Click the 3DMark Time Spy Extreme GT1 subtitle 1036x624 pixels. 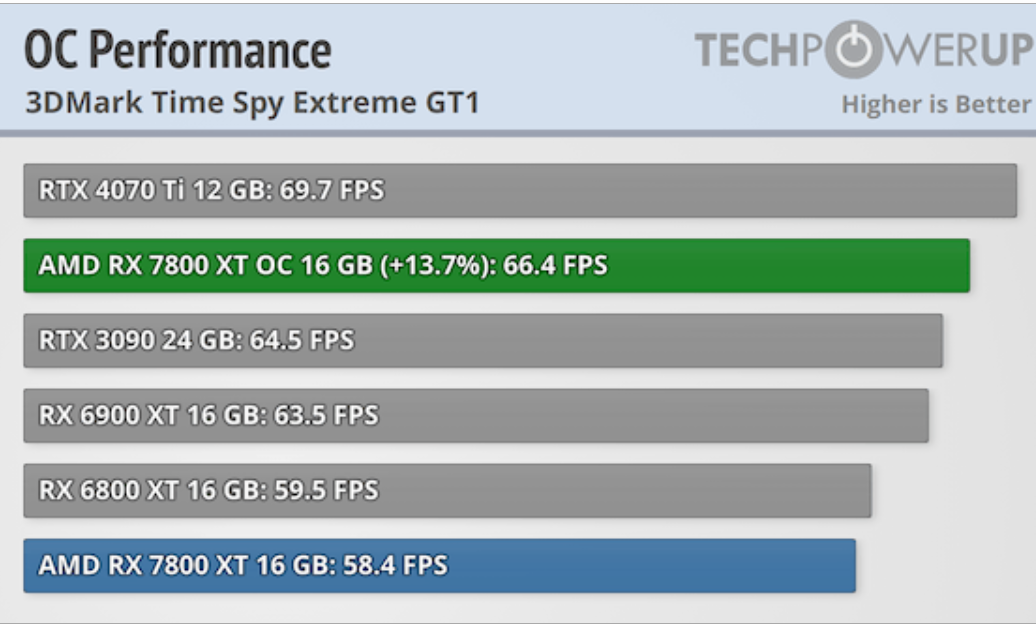click(x=251, y=103)
